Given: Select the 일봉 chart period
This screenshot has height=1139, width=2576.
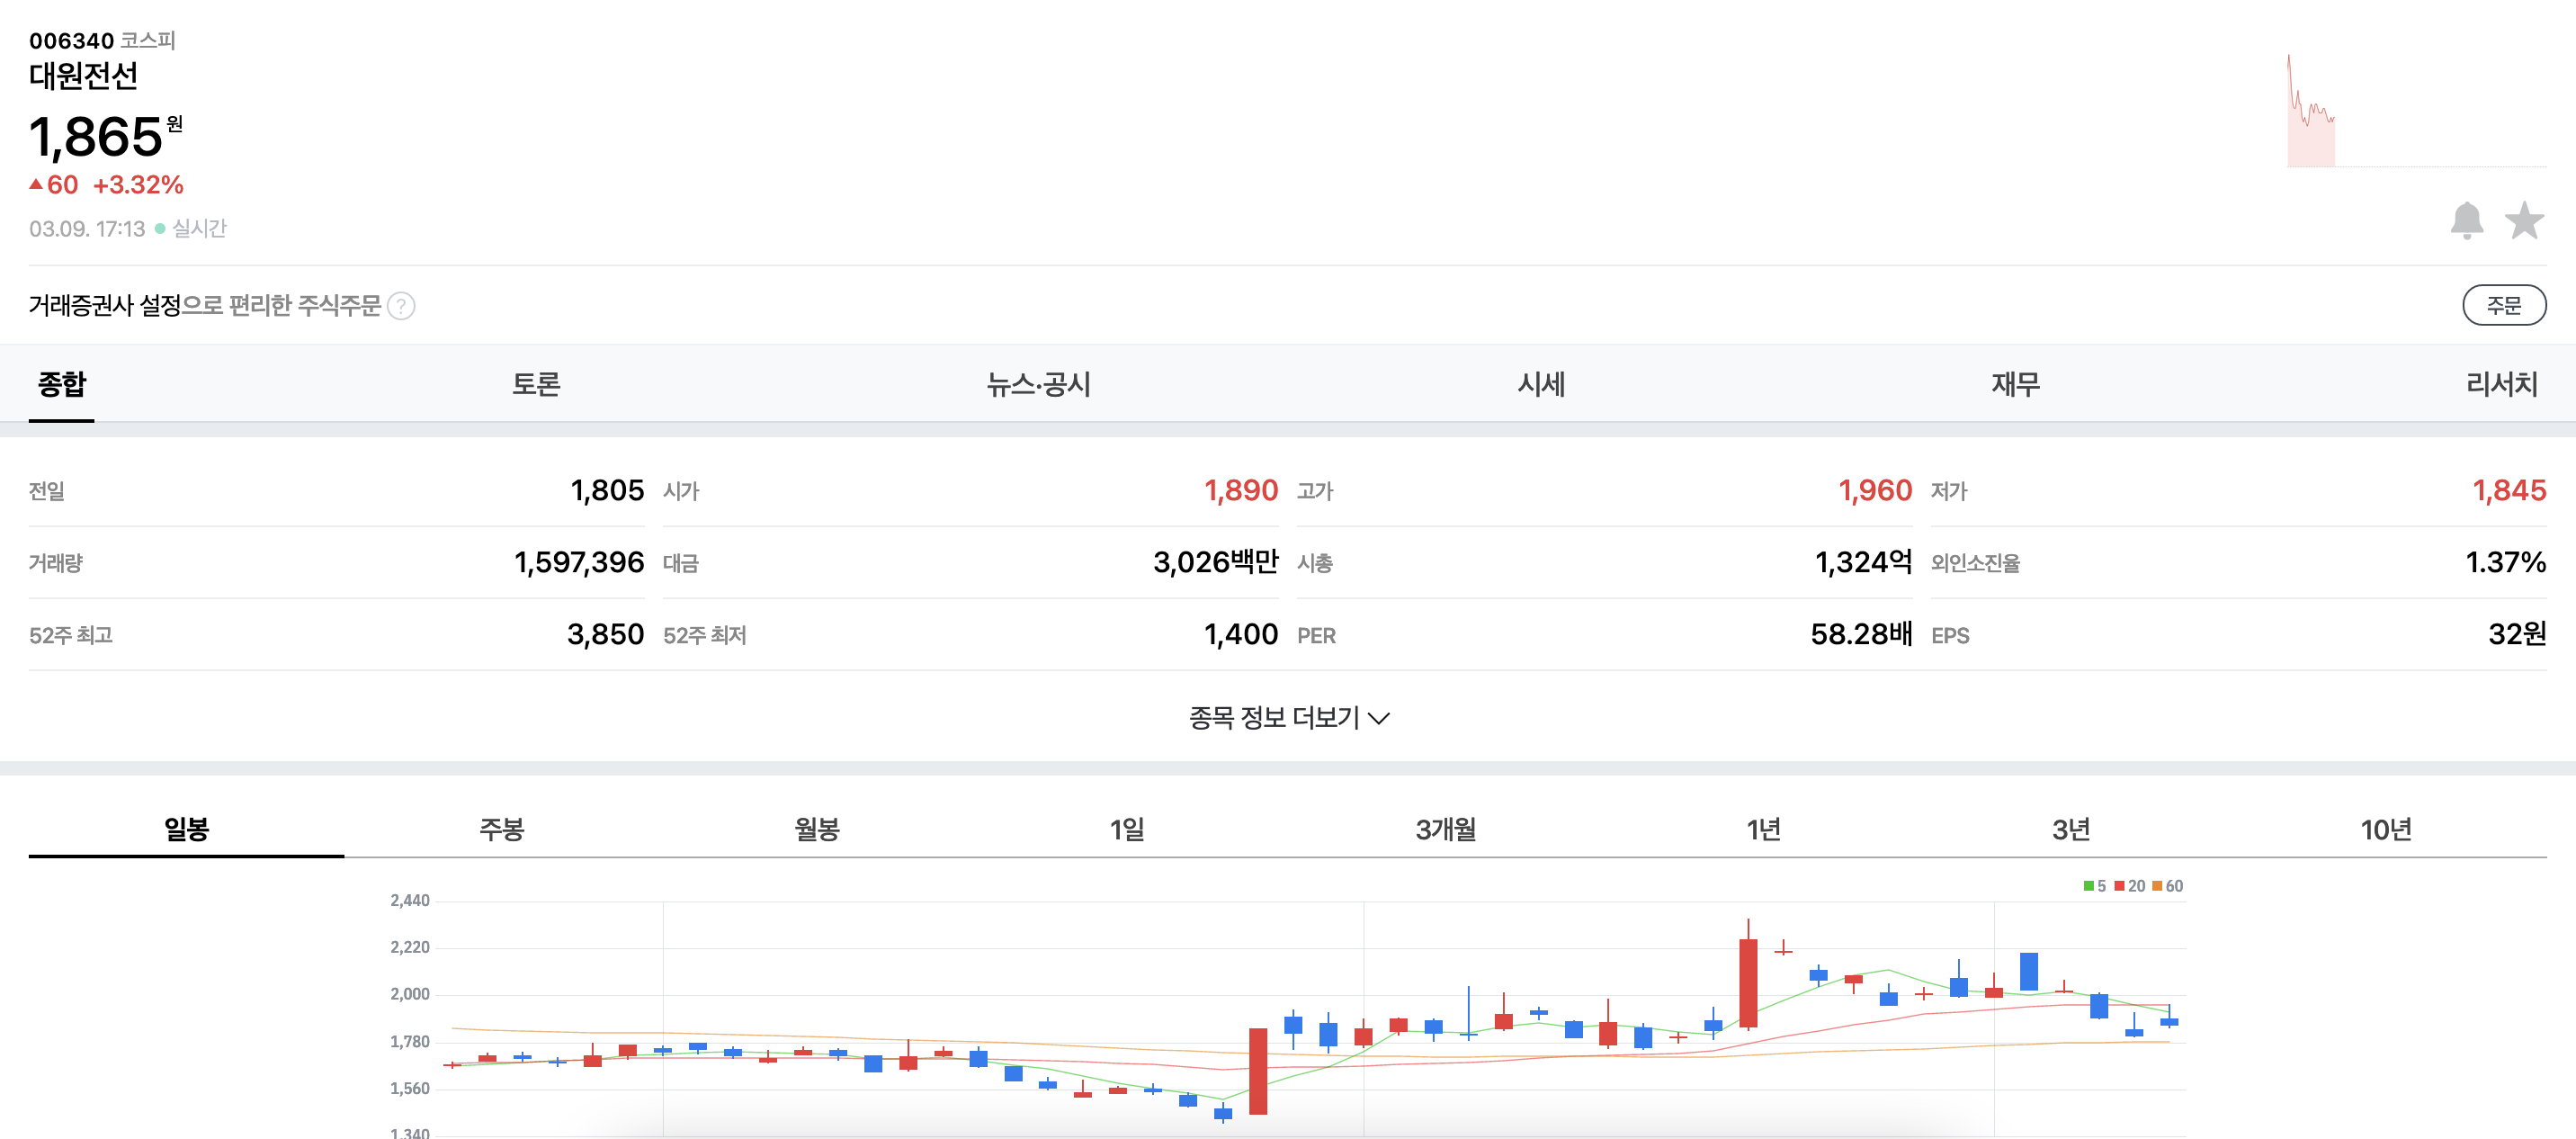Looking at the screenshot, I should click(186, 829).
